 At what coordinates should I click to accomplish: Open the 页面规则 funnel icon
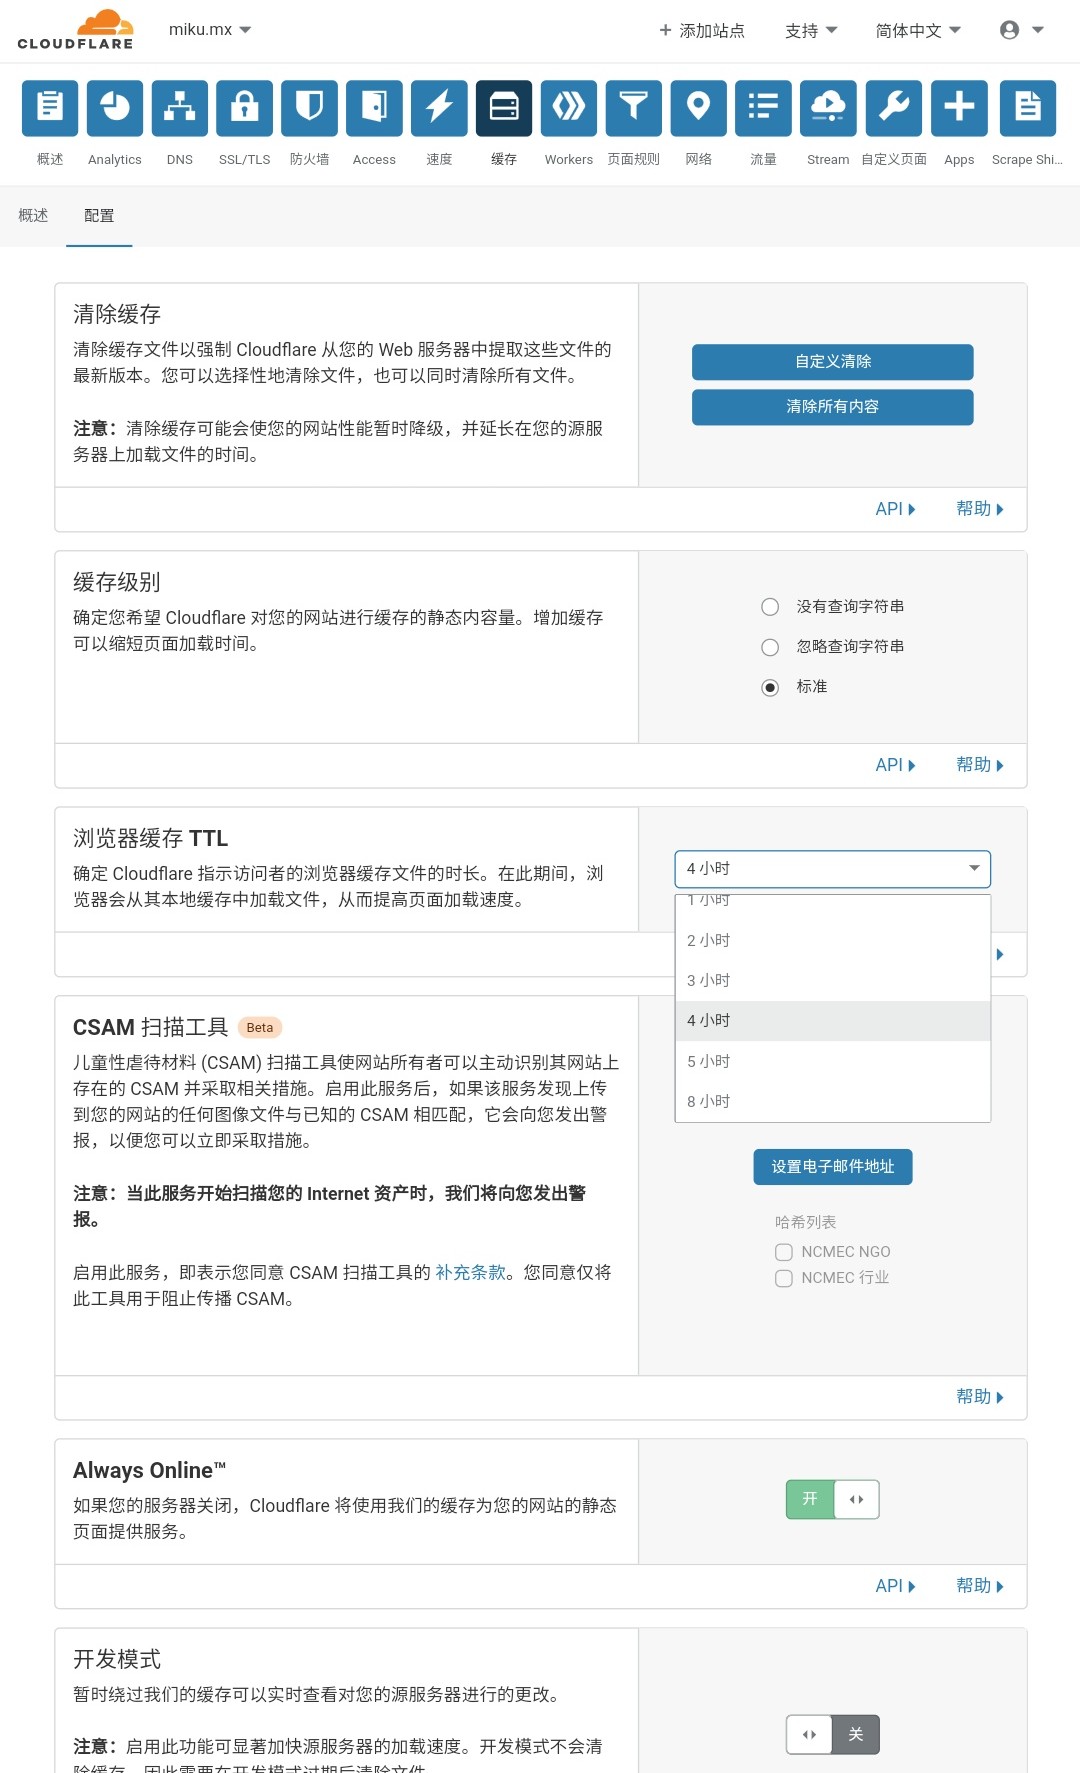pyautogui.click(x=634, y=108)
